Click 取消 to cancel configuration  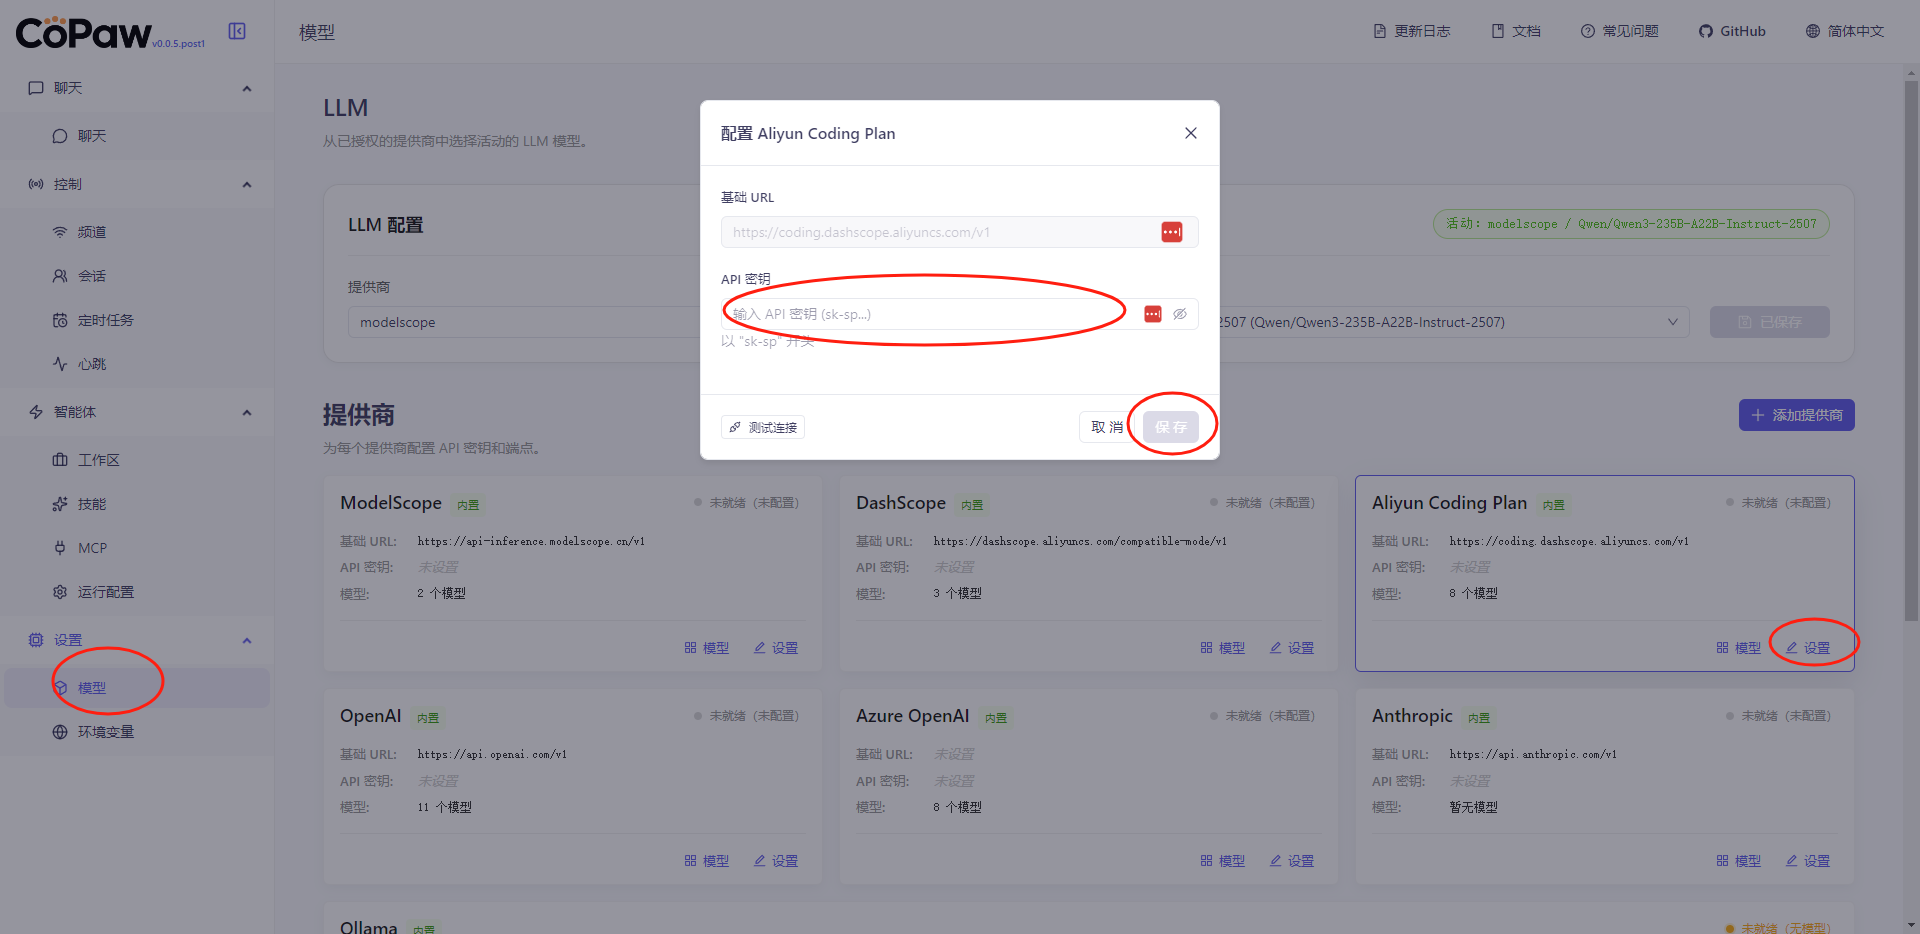click(x=1106, y=427)
